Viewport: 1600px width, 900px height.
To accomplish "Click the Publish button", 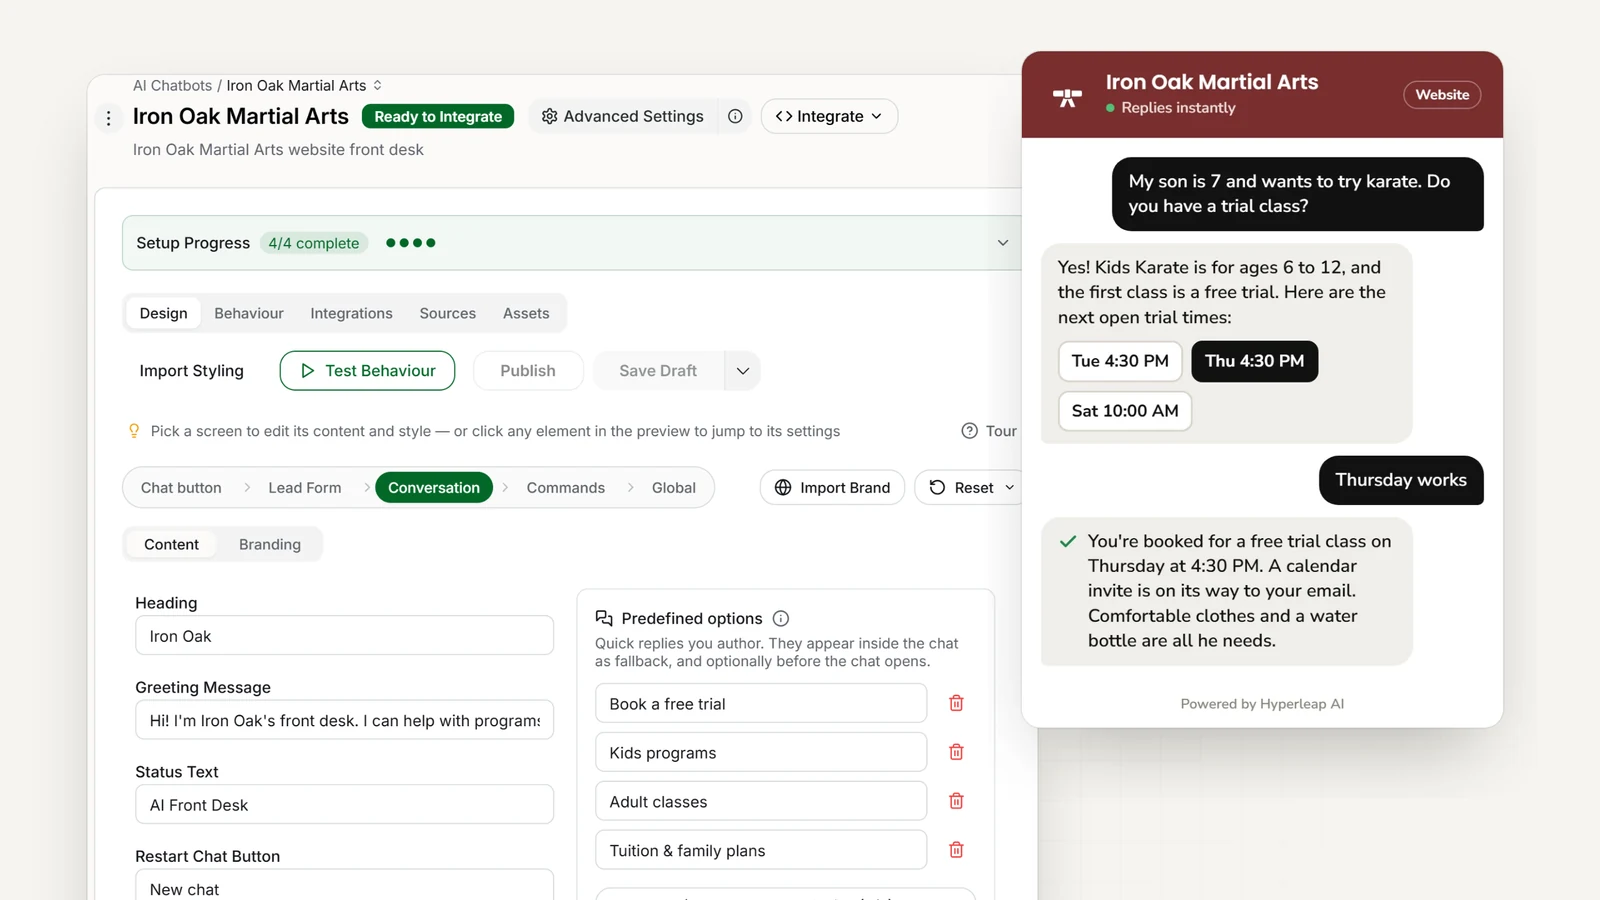I will click(528, 371).
